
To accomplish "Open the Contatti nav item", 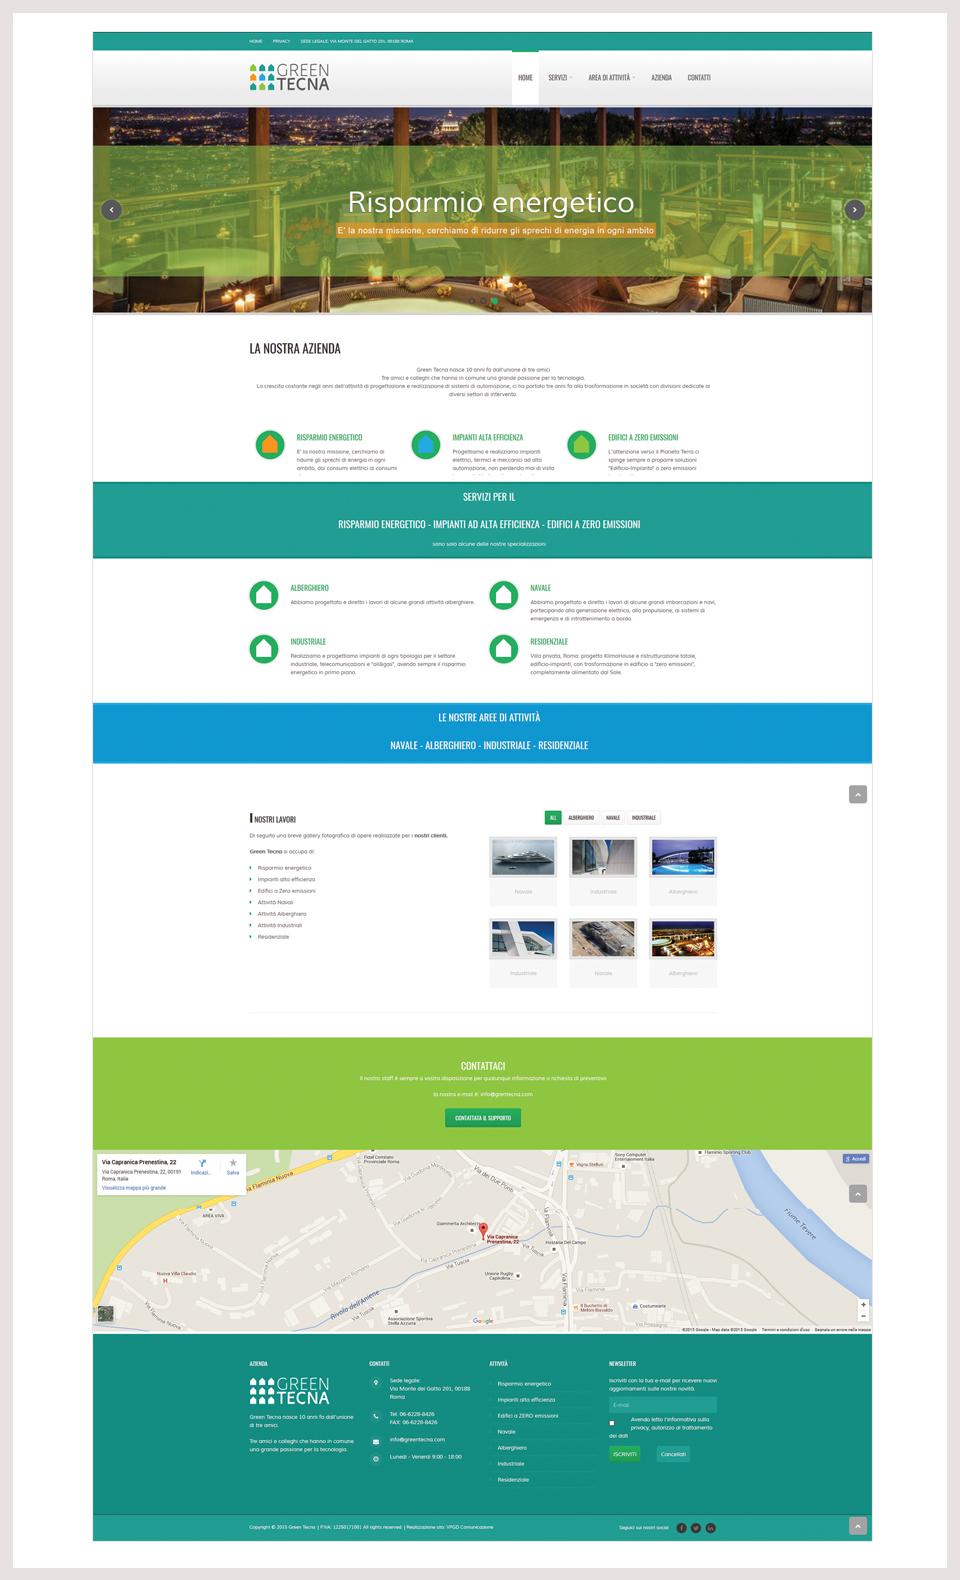I will (x=699, y=77).
